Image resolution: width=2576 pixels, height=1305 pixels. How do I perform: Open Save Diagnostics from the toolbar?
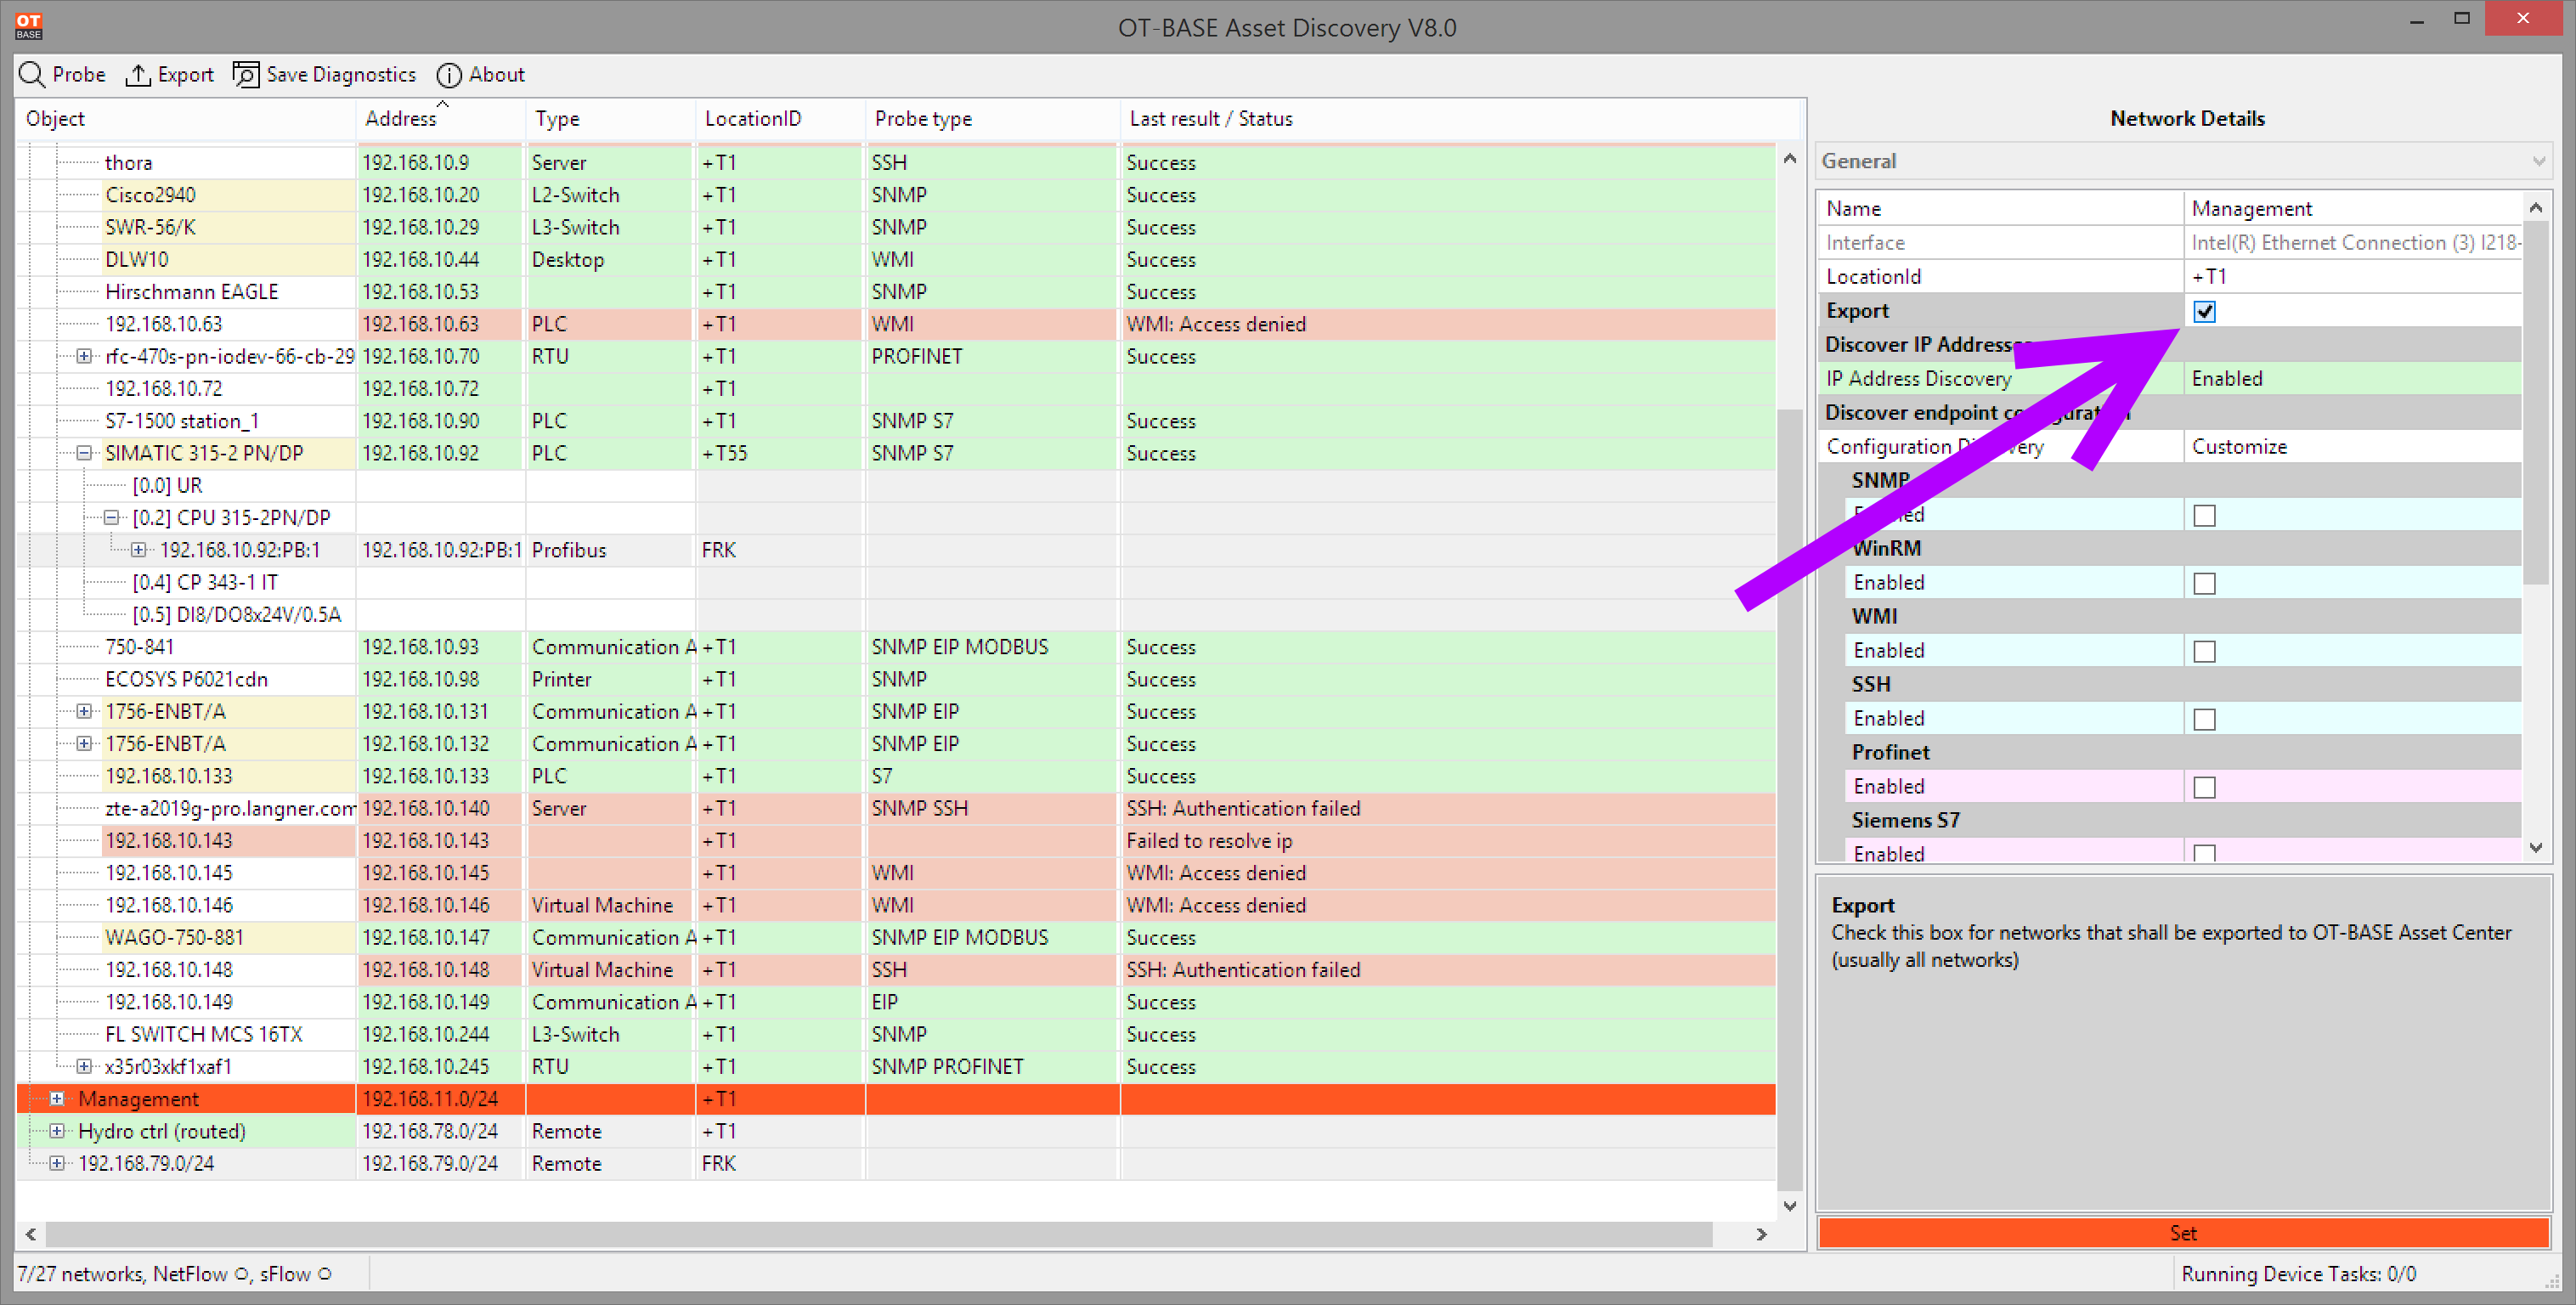pos(324,75)
